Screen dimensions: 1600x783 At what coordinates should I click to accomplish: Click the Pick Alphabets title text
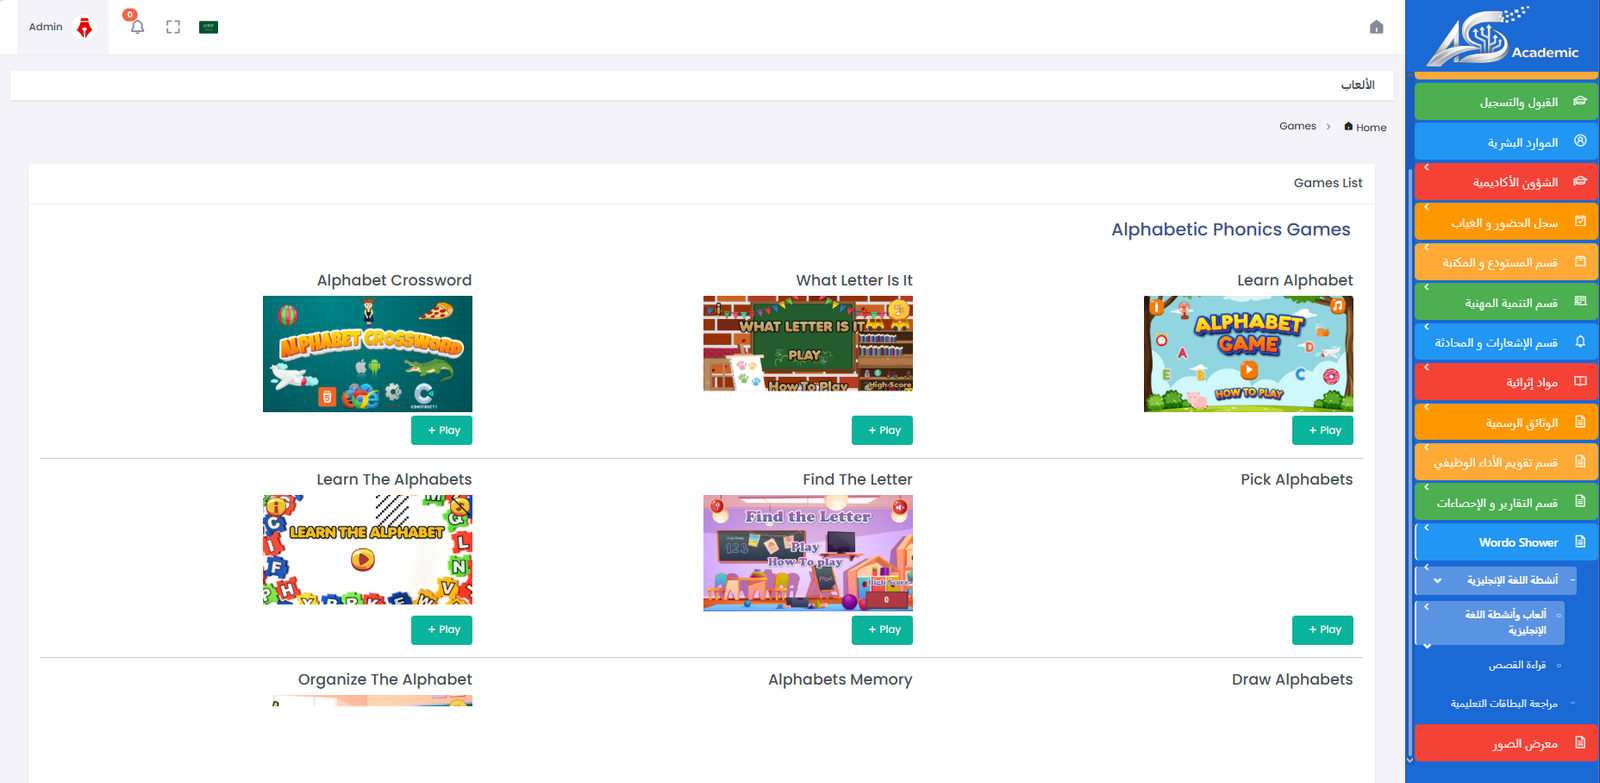pos(1296,479)
